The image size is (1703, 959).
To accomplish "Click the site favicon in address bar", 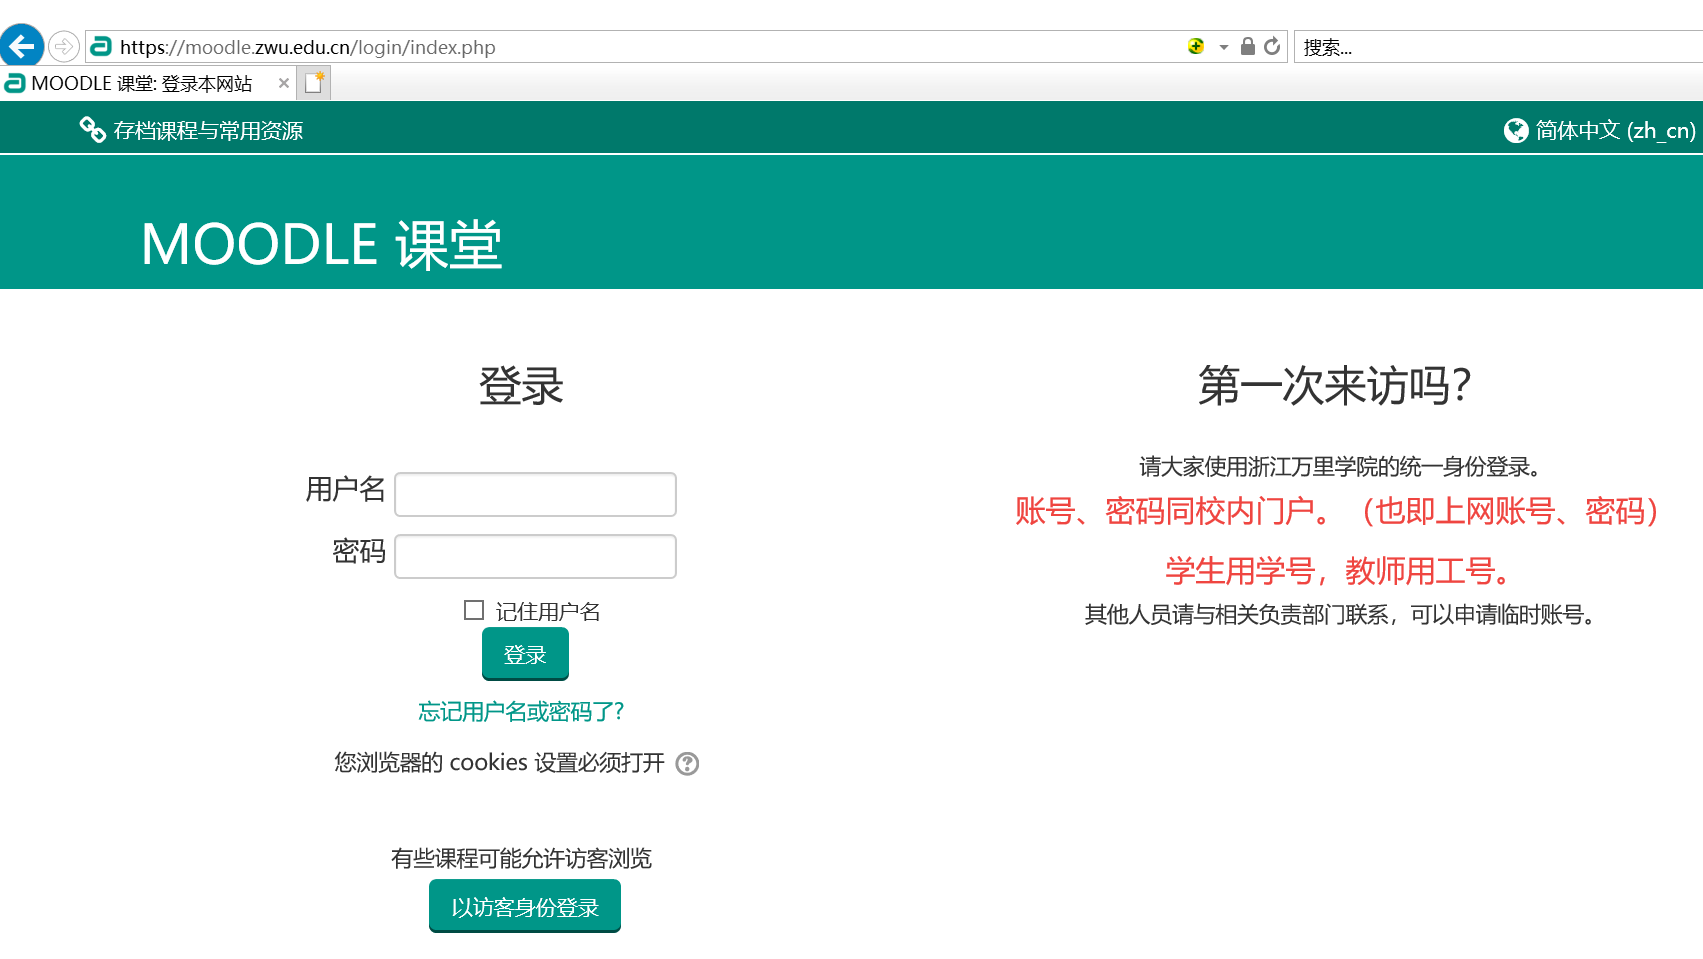I will tap(101, 46).
